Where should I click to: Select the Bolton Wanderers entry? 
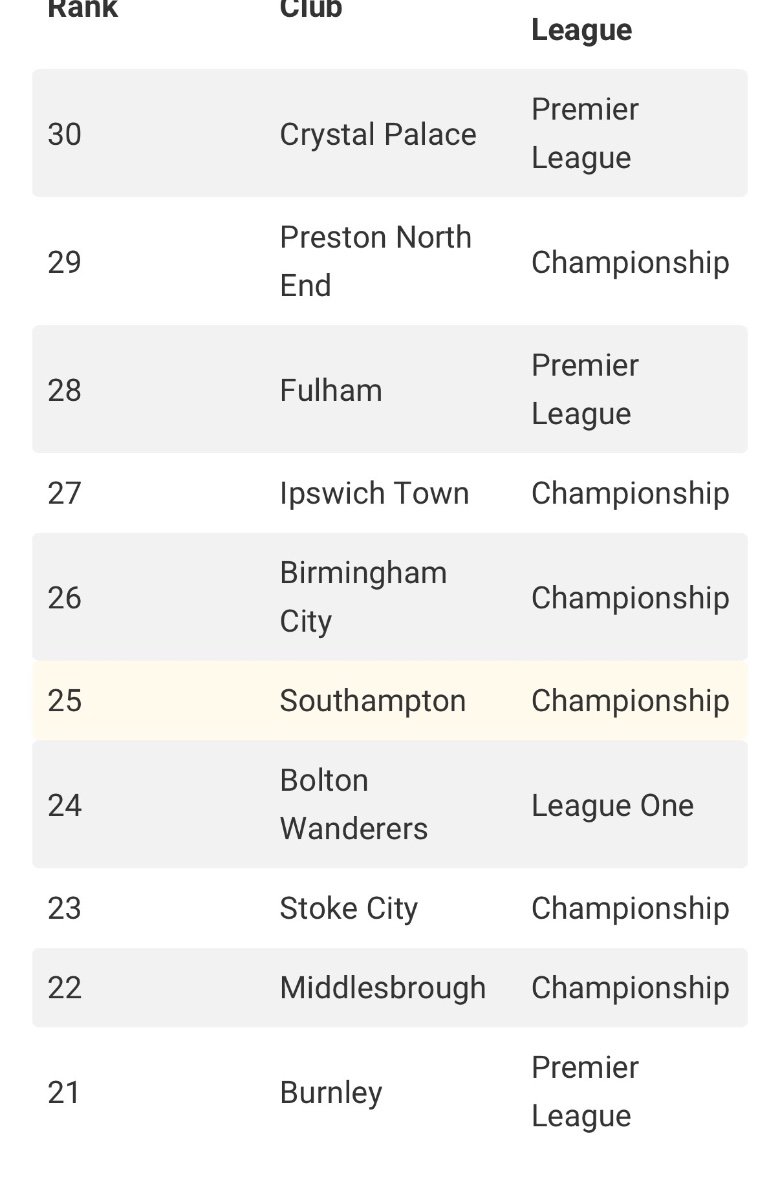353,805
